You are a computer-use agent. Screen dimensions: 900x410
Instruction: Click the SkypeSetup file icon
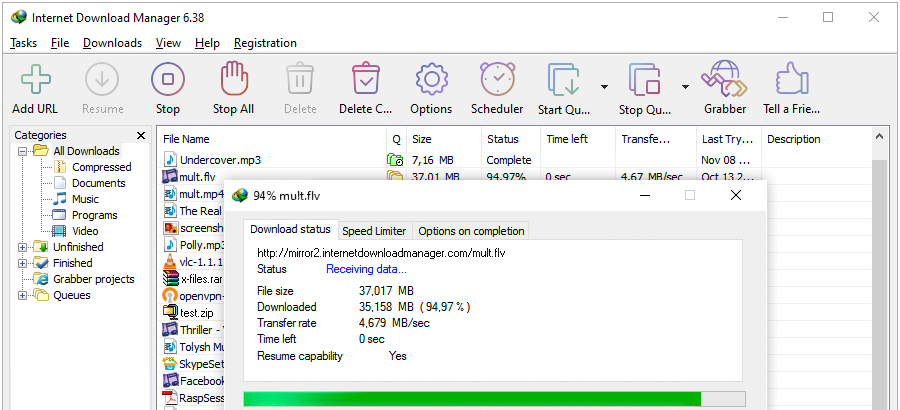point(170,363)
